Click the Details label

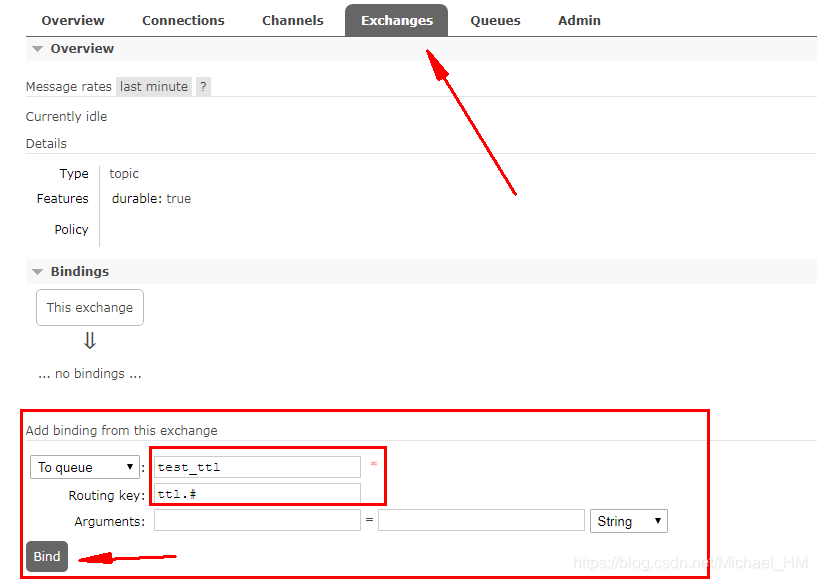pos(46,144)
